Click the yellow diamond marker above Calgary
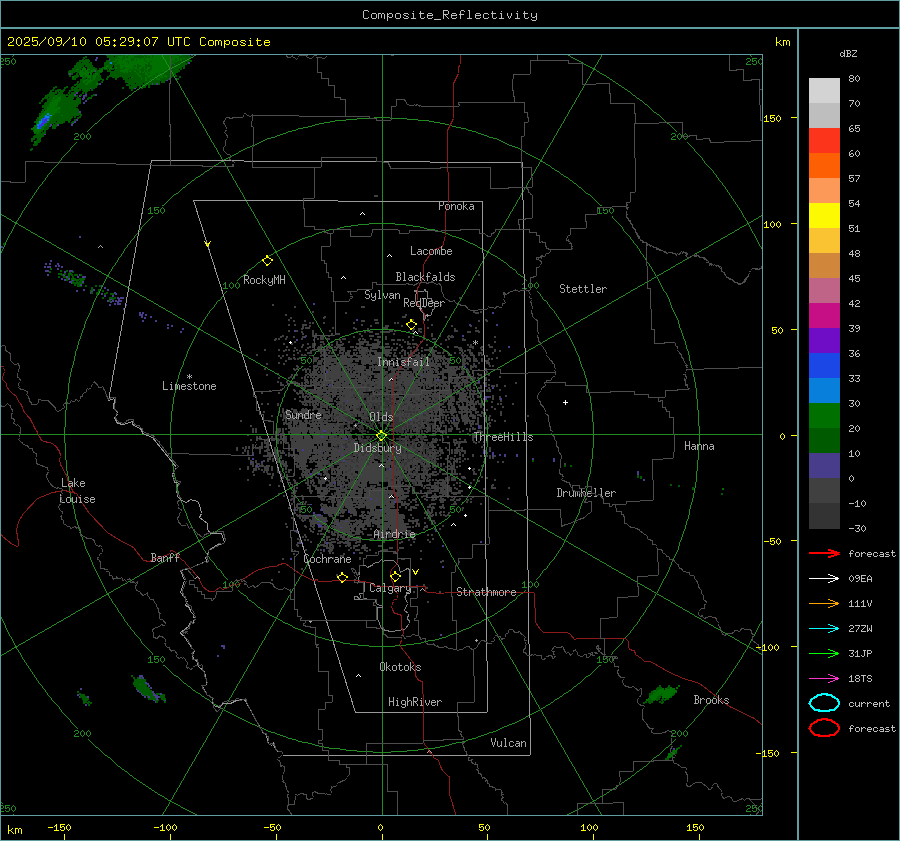900x841 pixels. click(x=395, y=576)
